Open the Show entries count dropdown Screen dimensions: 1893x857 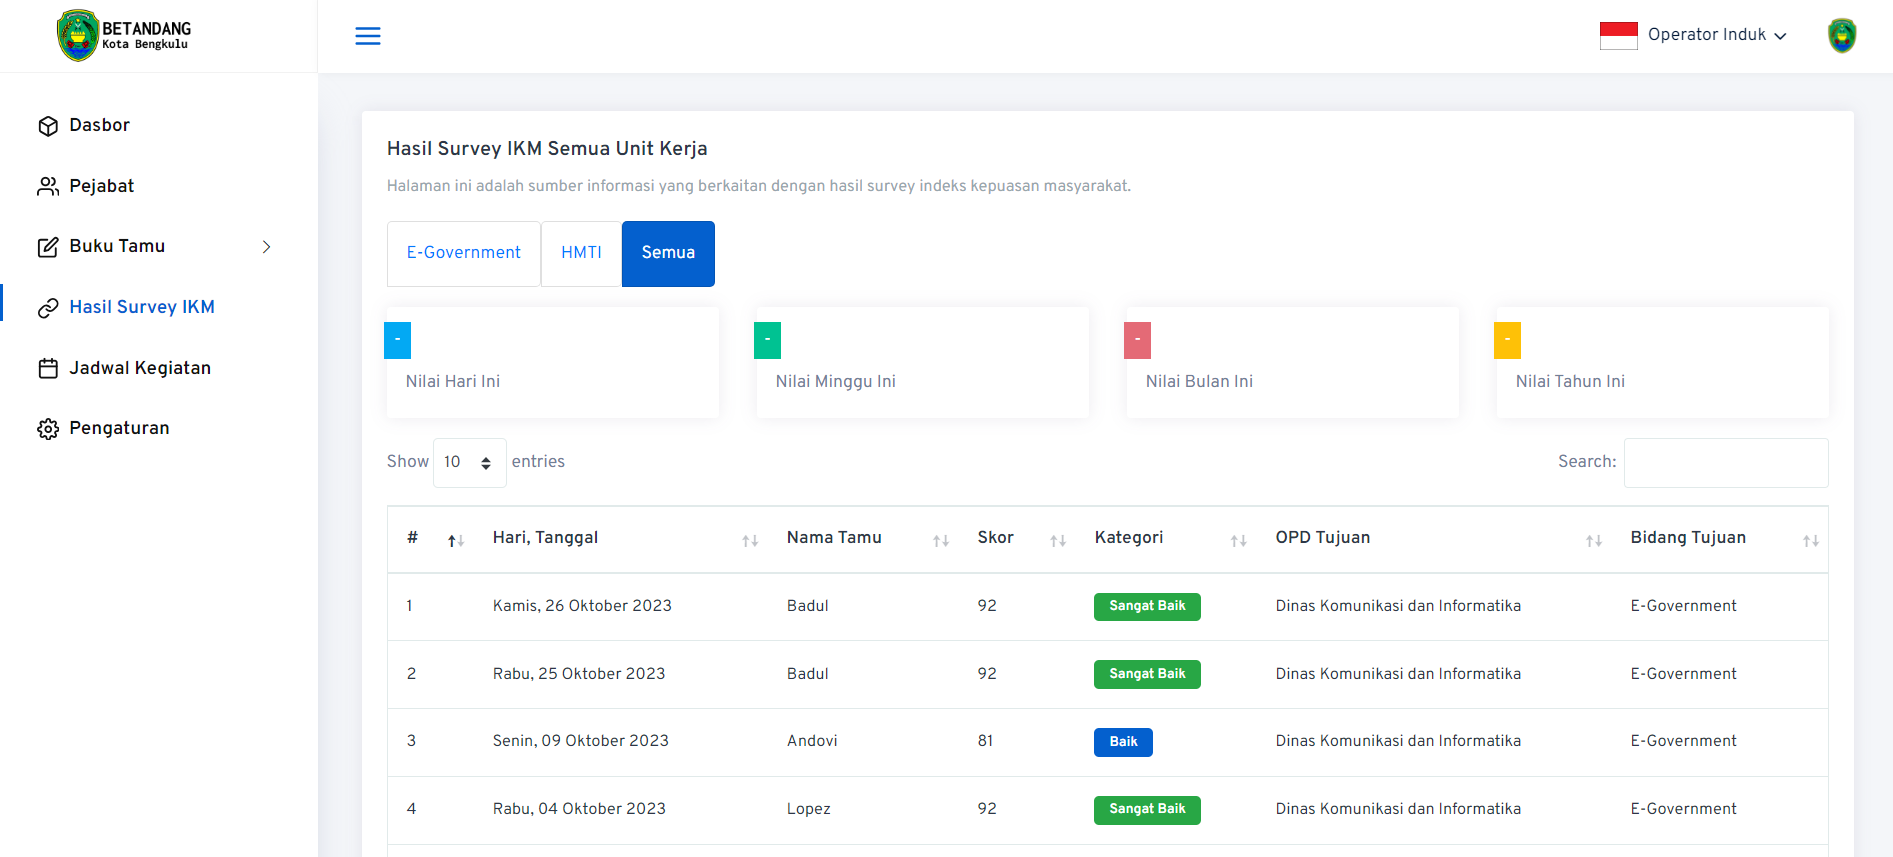(470, 463)
